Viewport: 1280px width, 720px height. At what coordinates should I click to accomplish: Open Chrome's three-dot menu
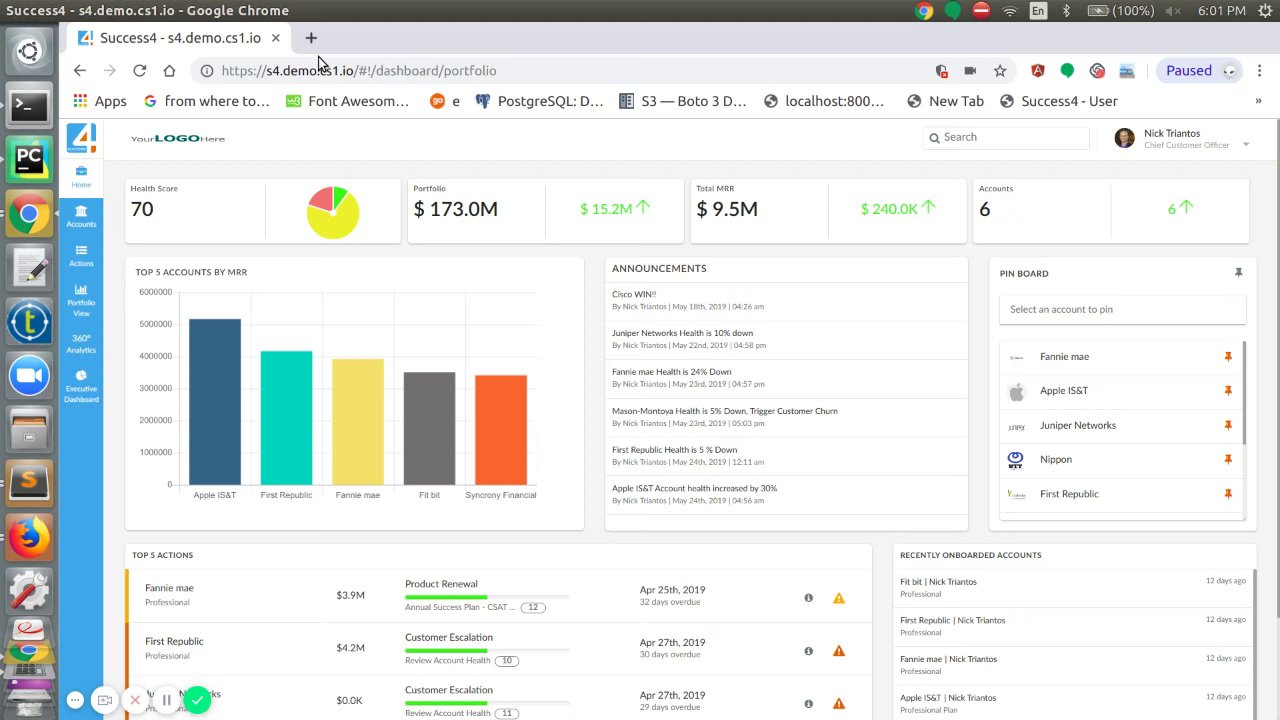click(1259, 71)
